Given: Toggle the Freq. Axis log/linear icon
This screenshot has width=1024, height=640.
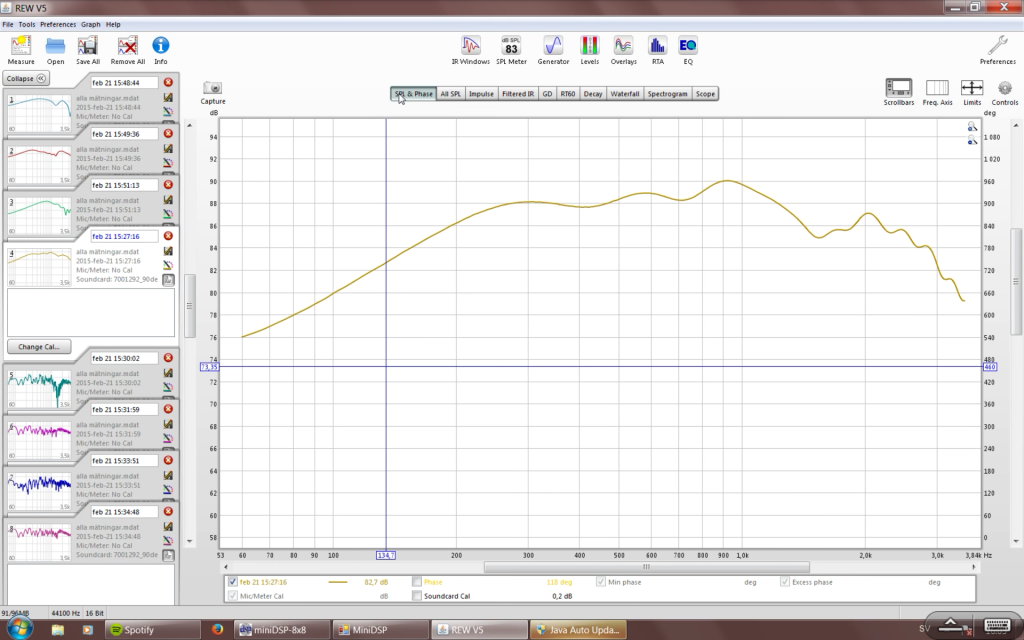Looking at the screenshot, I should click(x=937, y=91).
